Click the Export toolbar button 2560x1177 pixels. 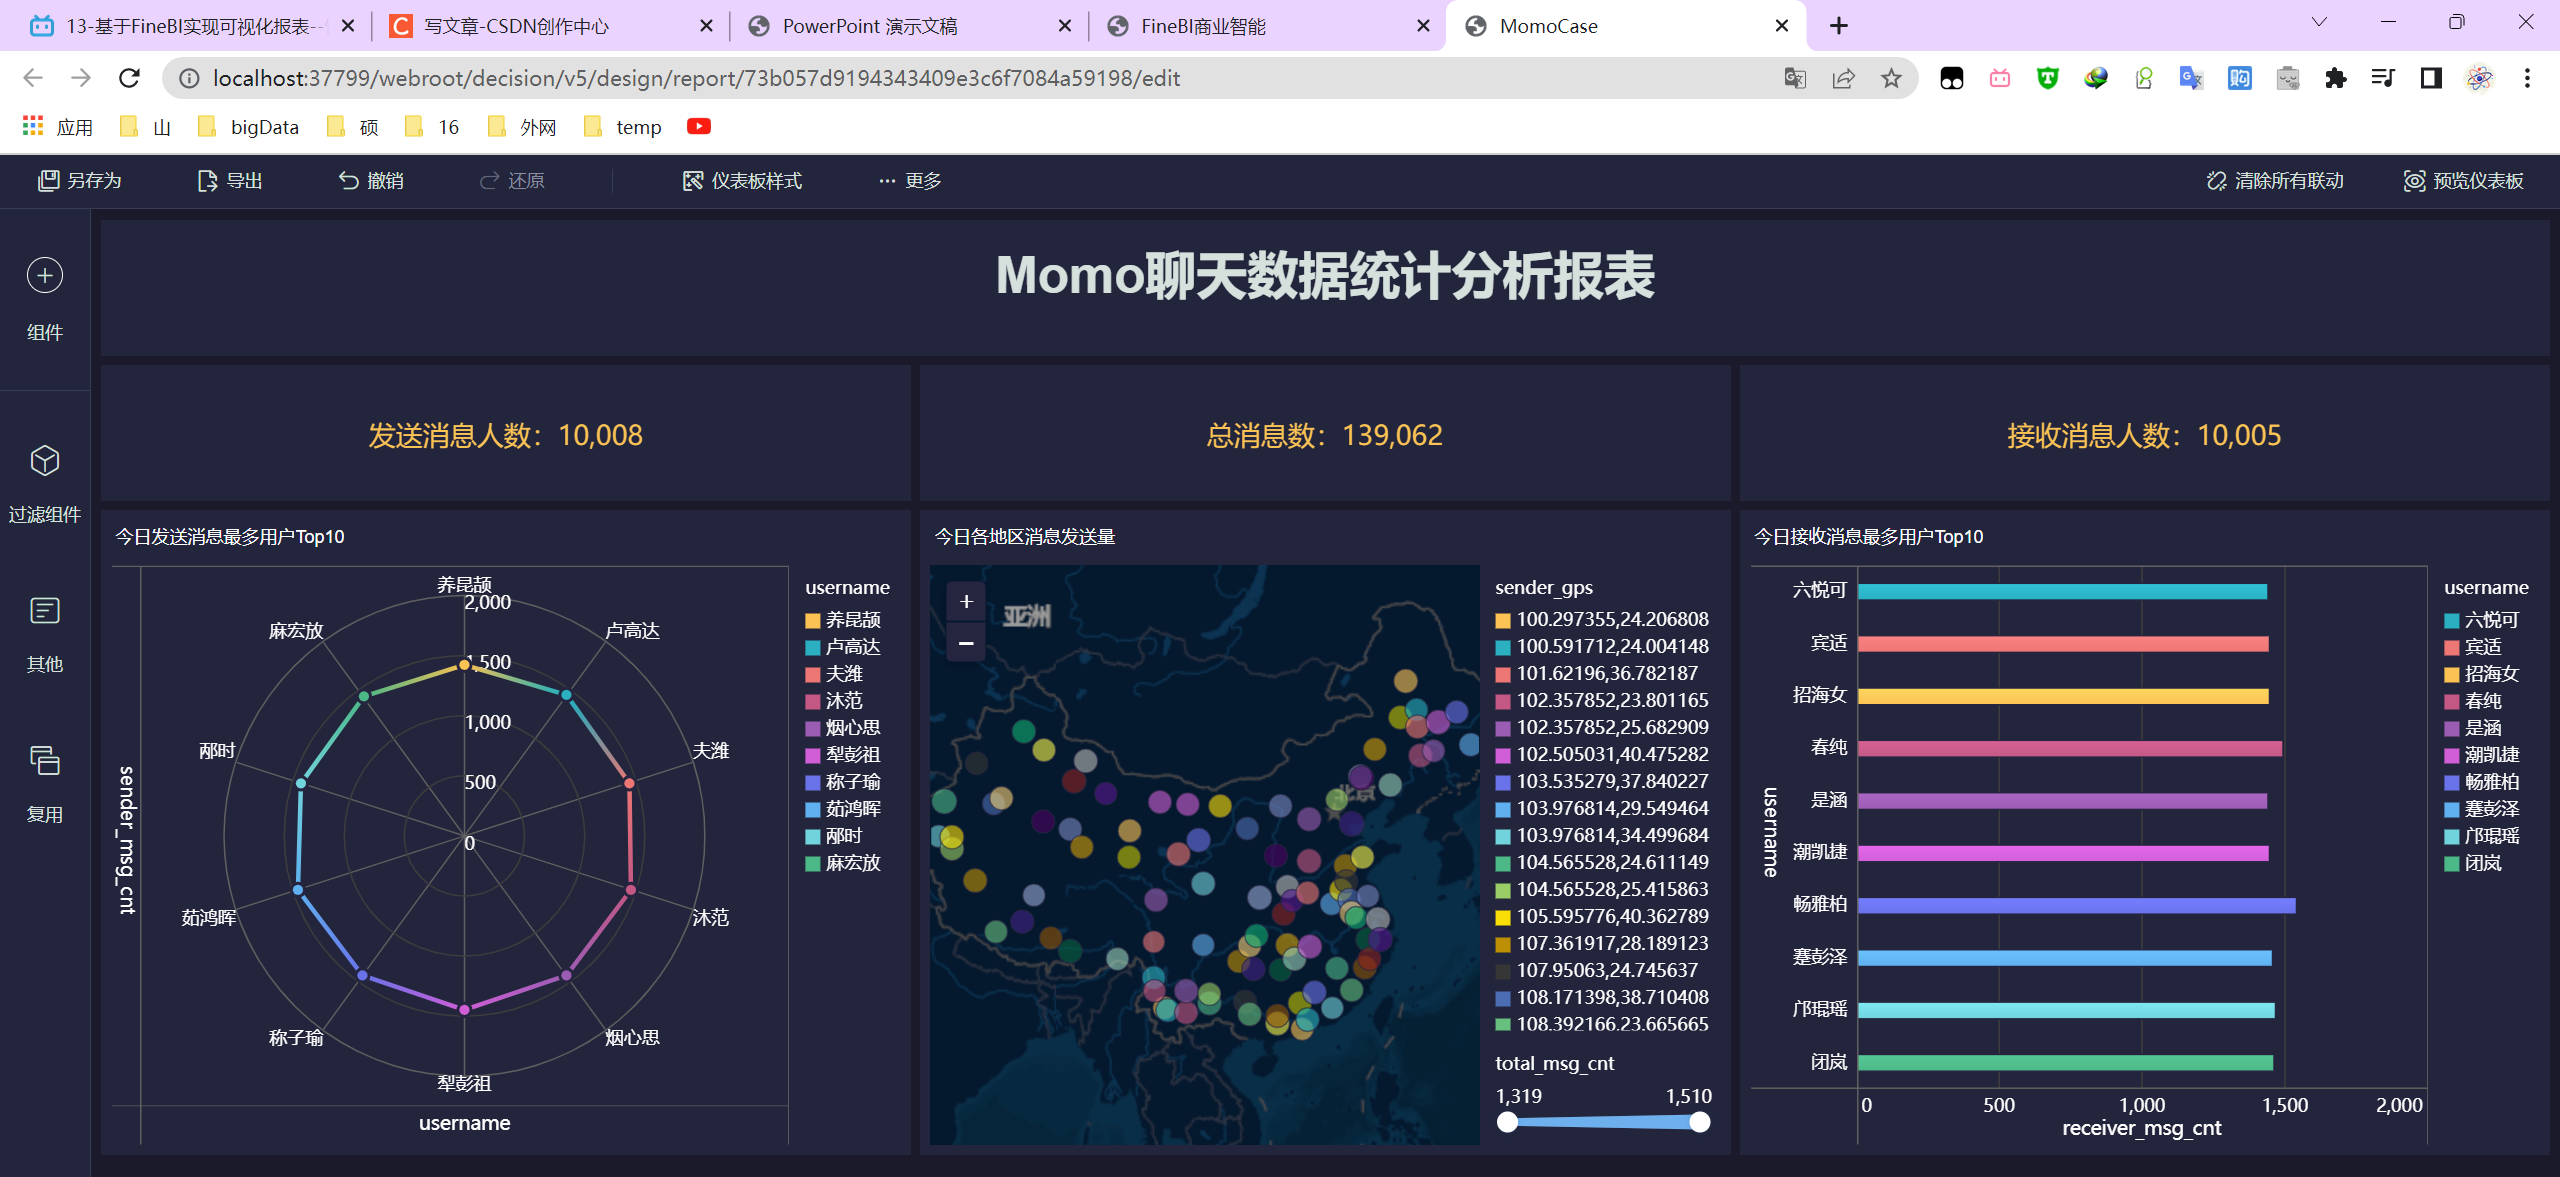(230, 181)
